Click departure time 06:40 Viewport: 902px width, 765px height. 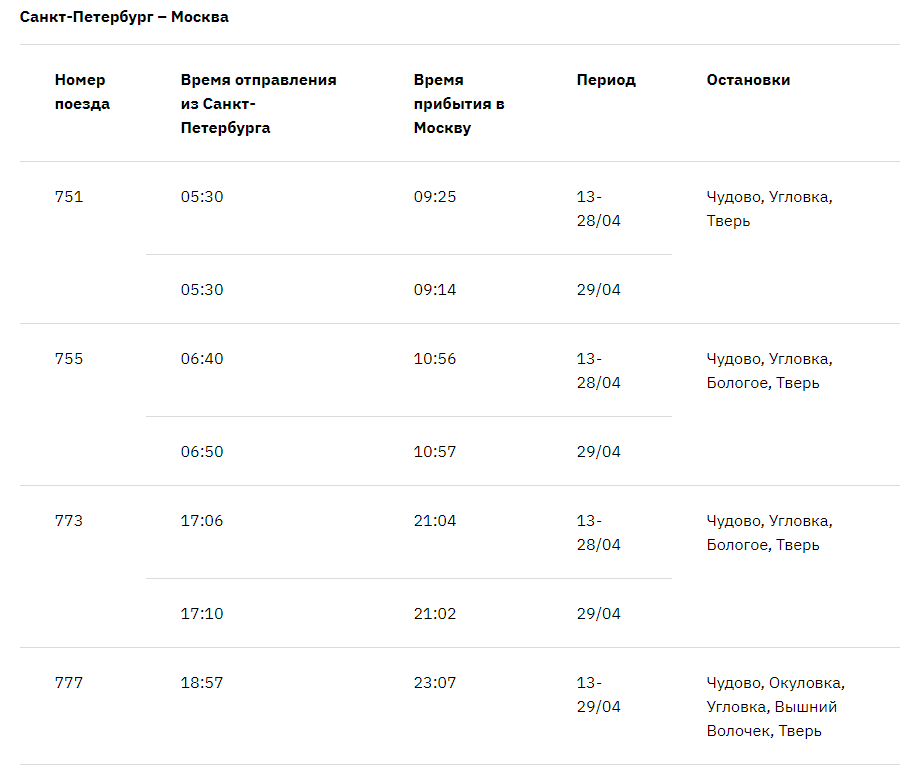201,359
